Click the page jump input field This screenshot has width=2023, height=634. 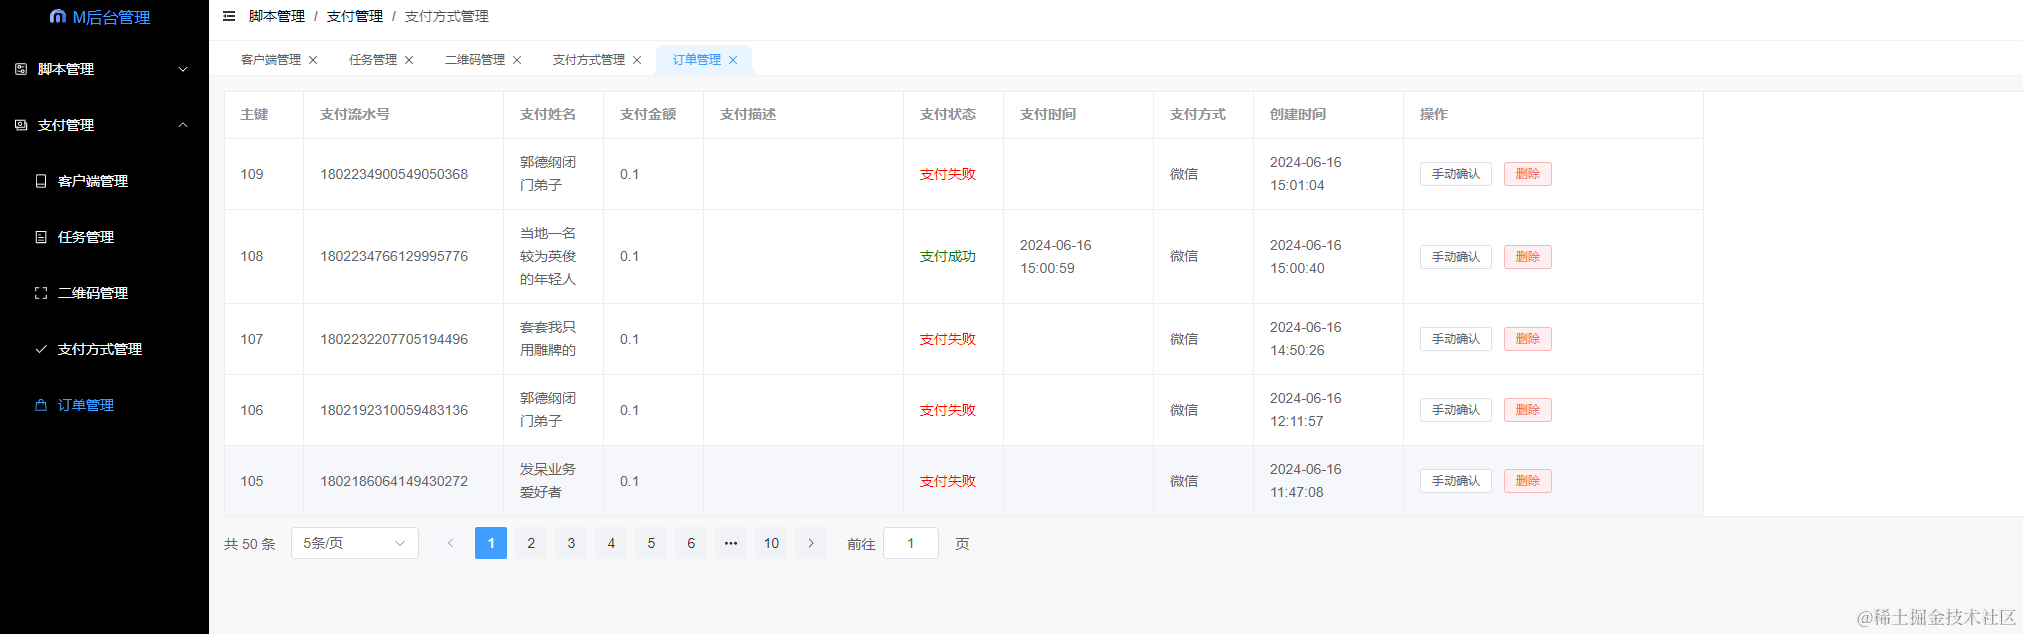[x=910, y=543]
